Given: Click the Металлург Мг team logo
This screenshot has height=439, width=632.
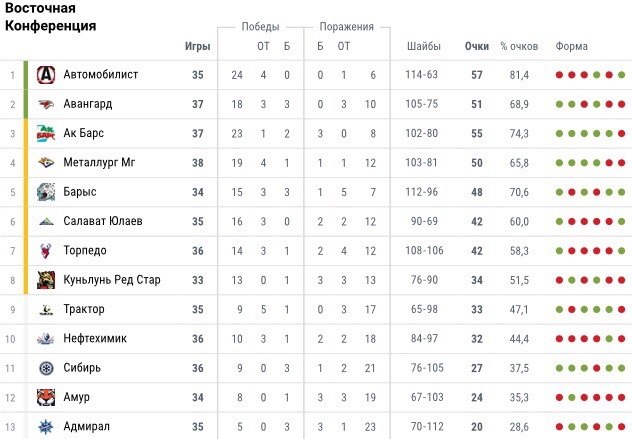Looking at the screenshot, I should 45,163.
